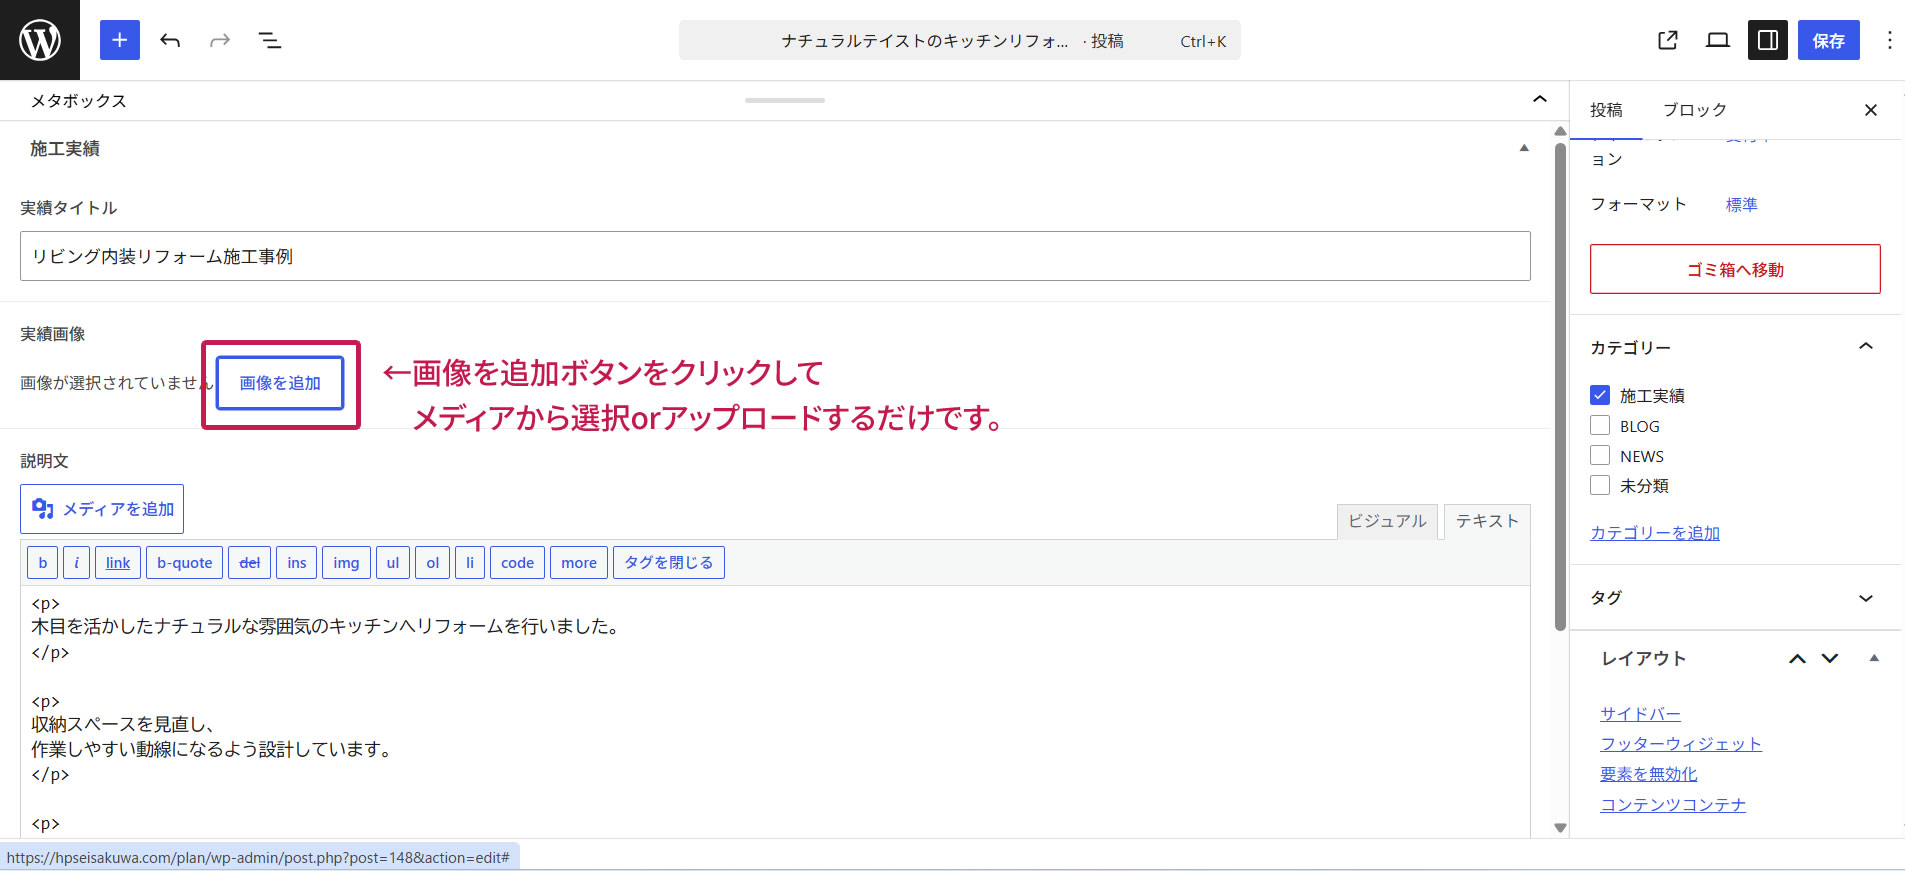
Task: Check the NEWS category
Action: pyautogui.click(x=1600, y=455)
